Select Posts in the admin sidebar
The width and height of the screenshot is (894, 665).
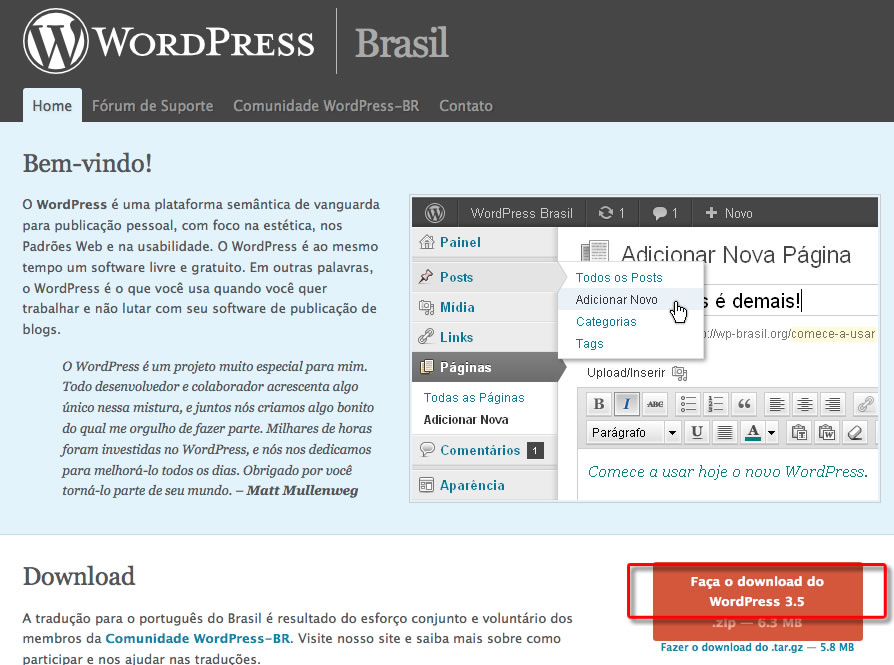[456, 277]
